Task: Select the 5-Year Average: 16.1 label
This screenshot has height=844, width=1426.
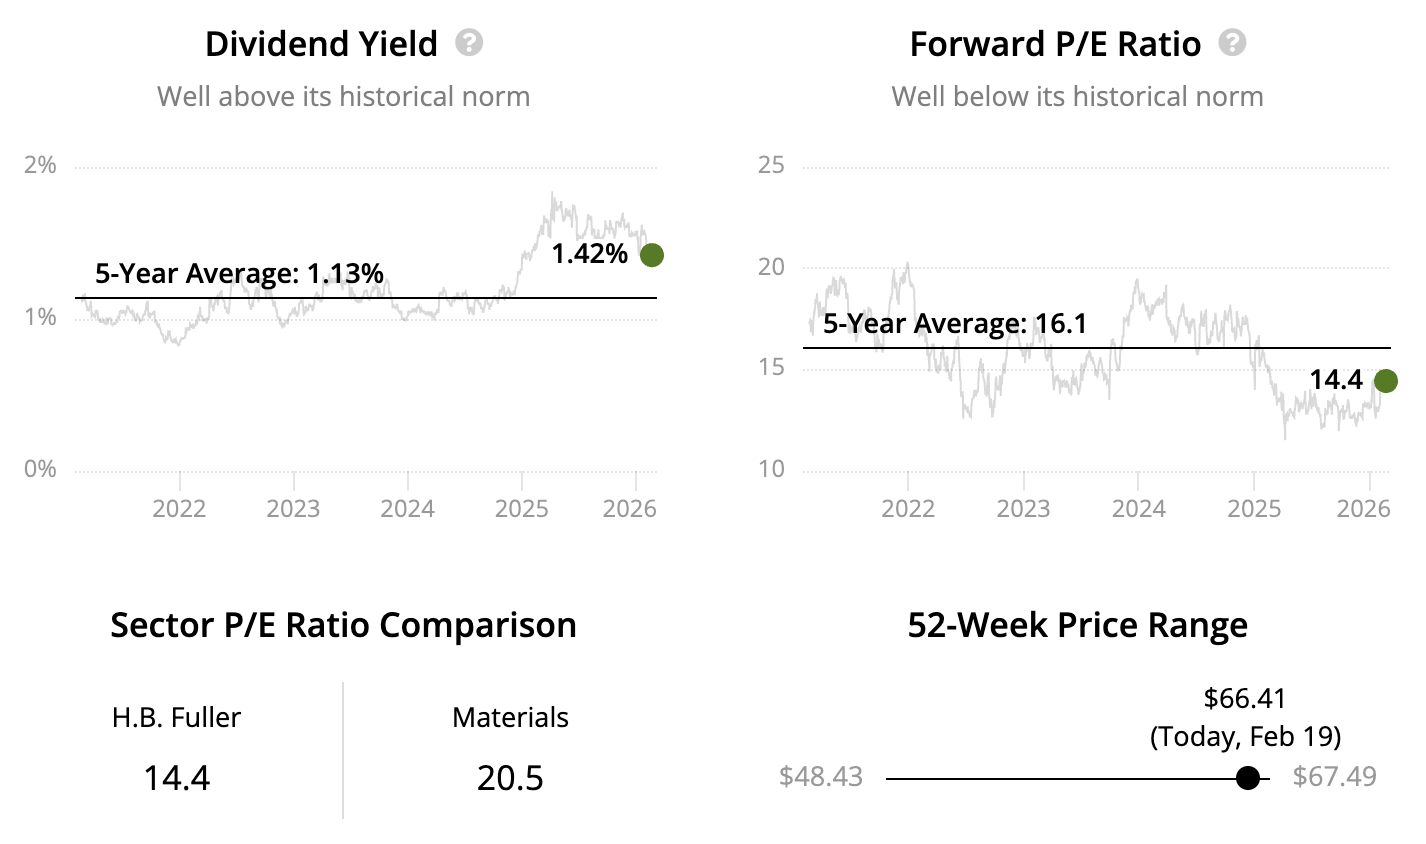Action: point(954,324)
